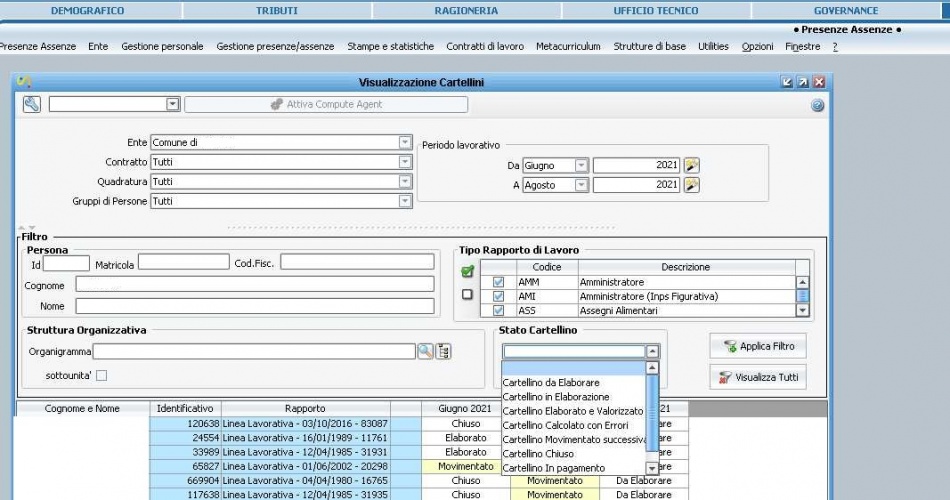The height and width of the screenshot is (500, 950).
Task: Click the calendar picker beside Agosto 2021
Action: 691,185
